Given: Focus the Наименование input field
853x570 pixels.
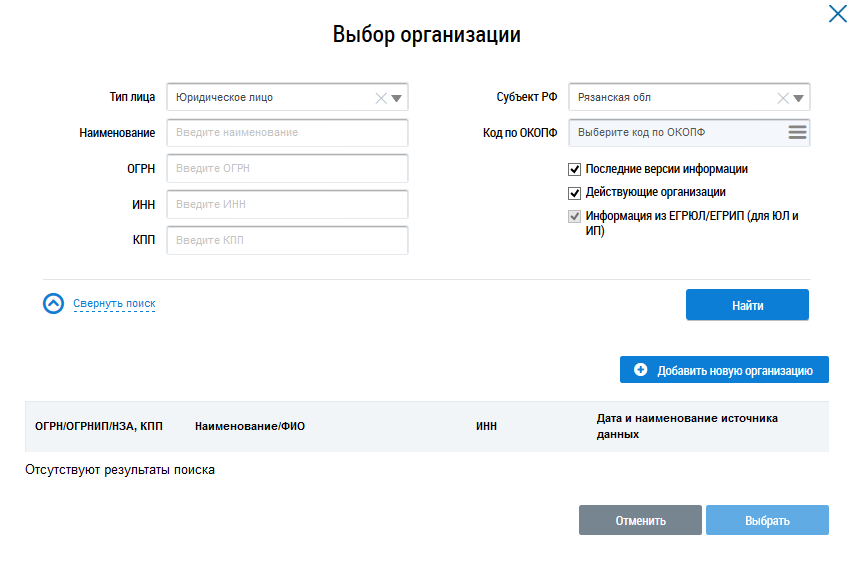Looking at the screenshot, I should 287,132.
